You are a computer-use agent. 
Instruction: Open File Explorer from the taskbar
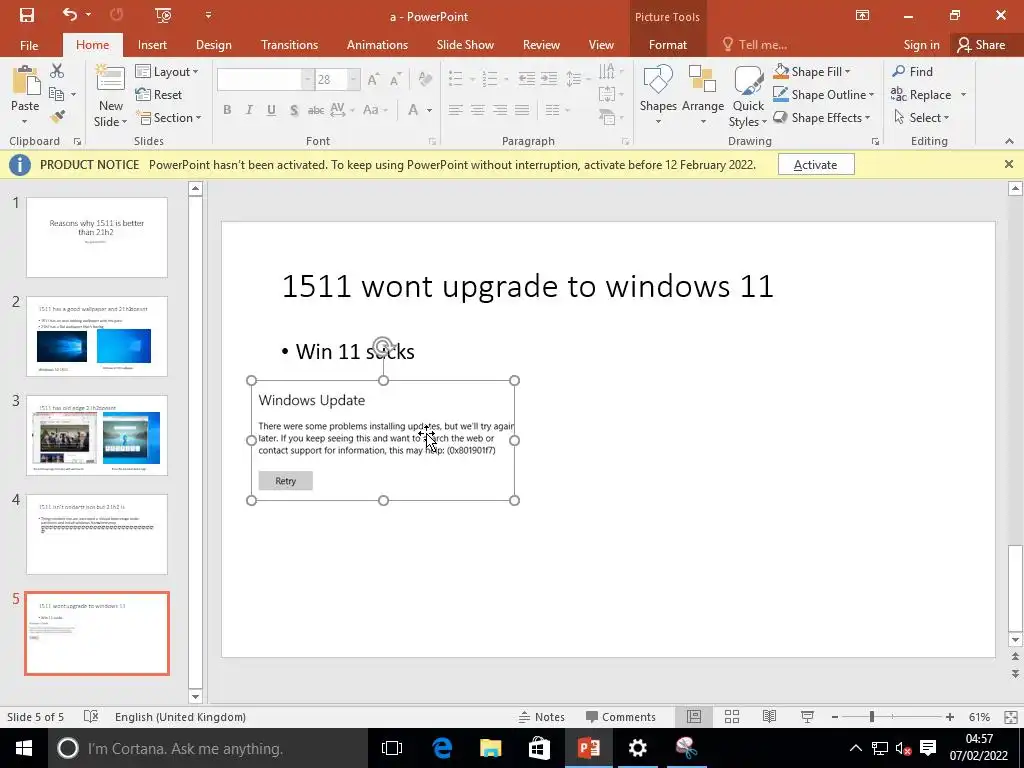(x=490, y=748)
